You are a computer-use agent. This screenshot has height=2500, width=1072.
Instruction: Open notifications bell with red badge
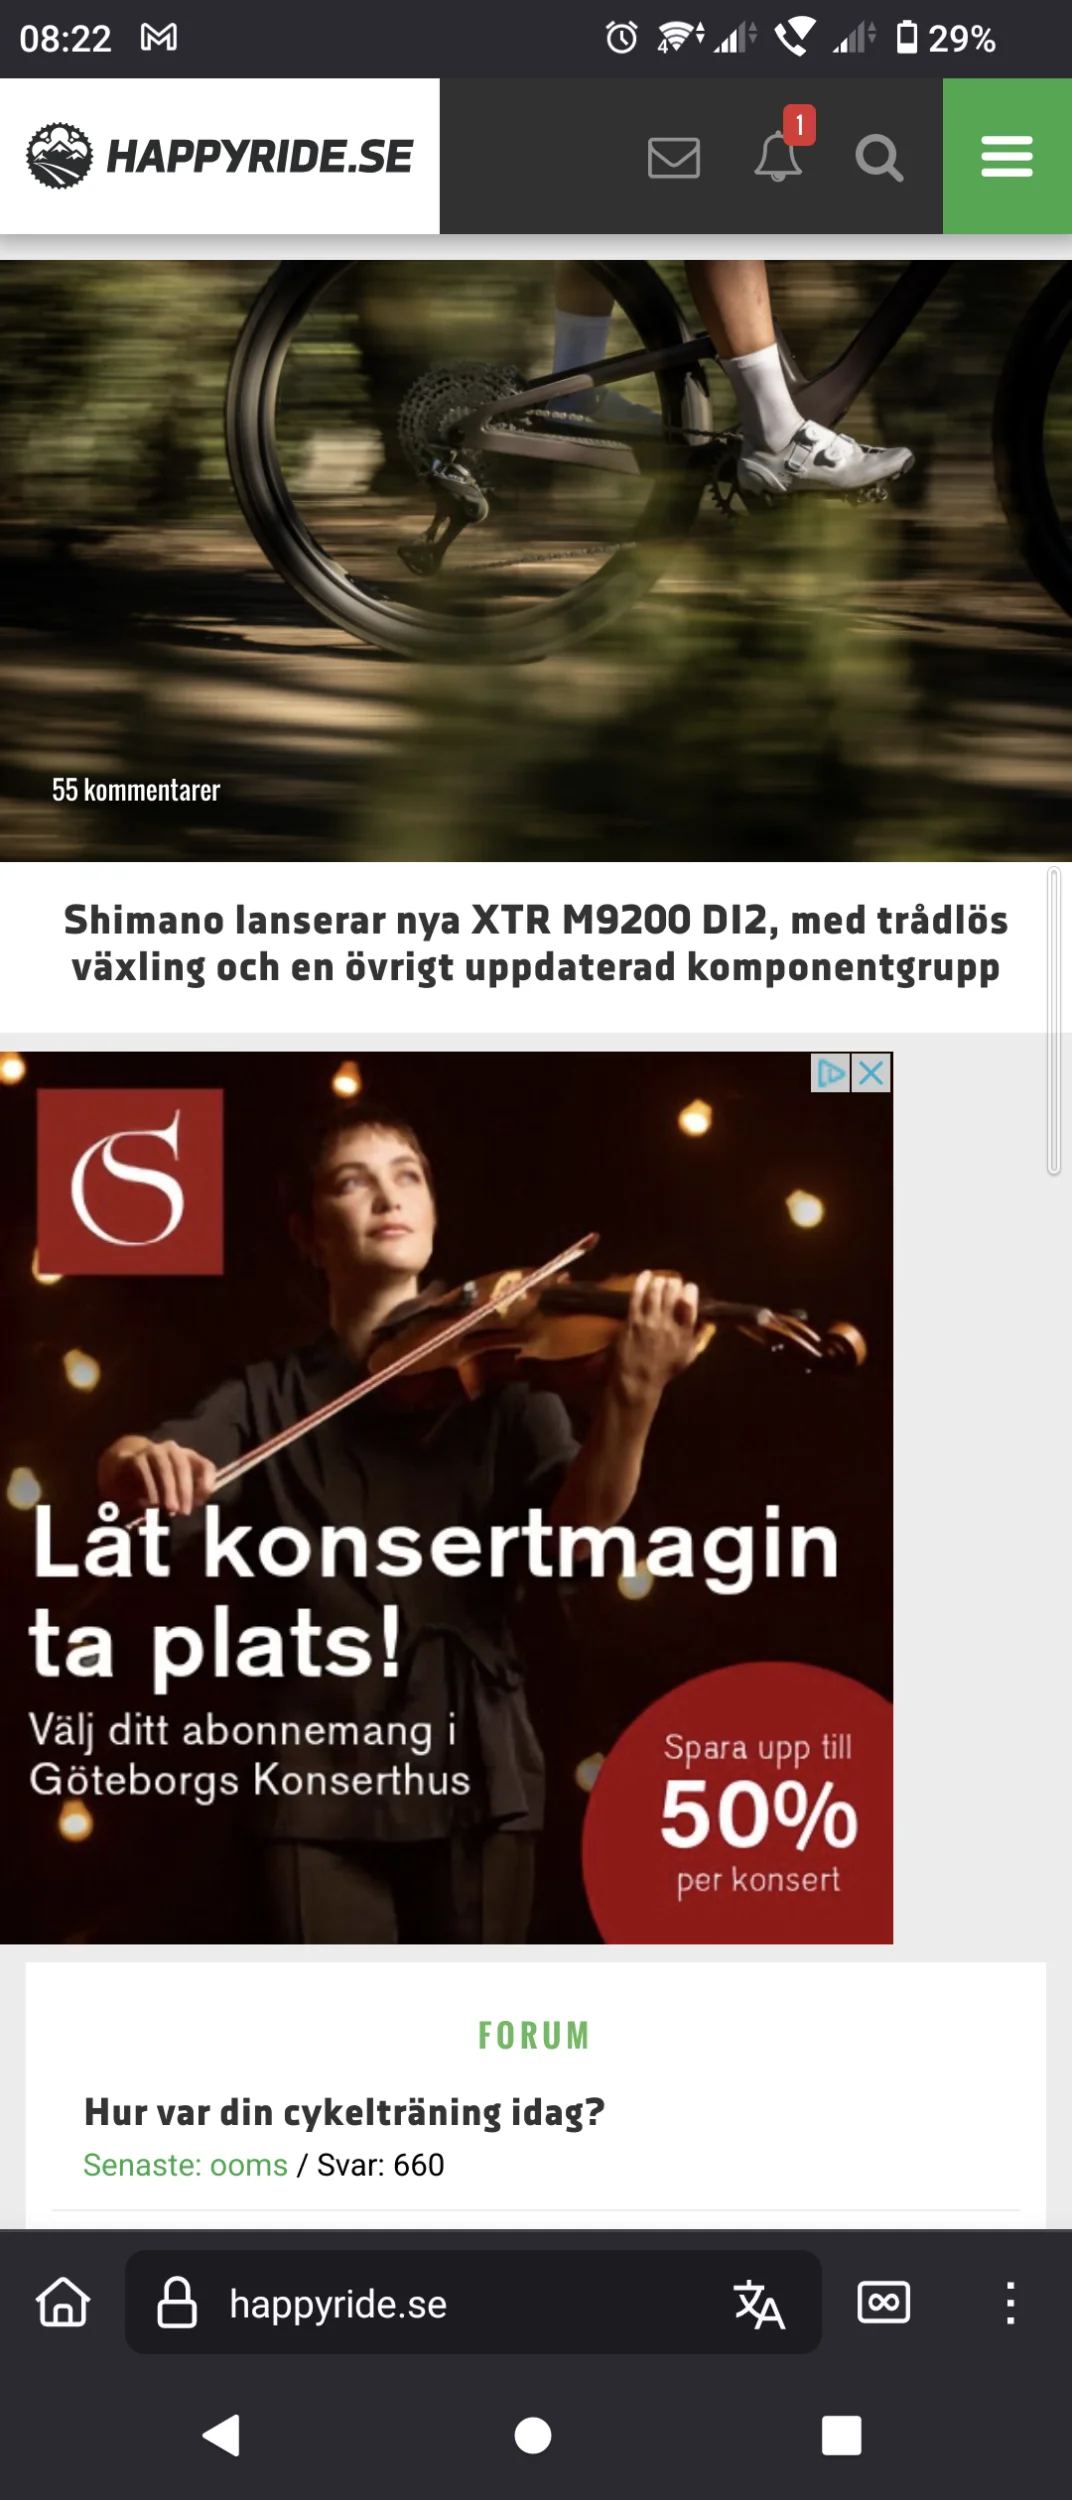(780, 150)
